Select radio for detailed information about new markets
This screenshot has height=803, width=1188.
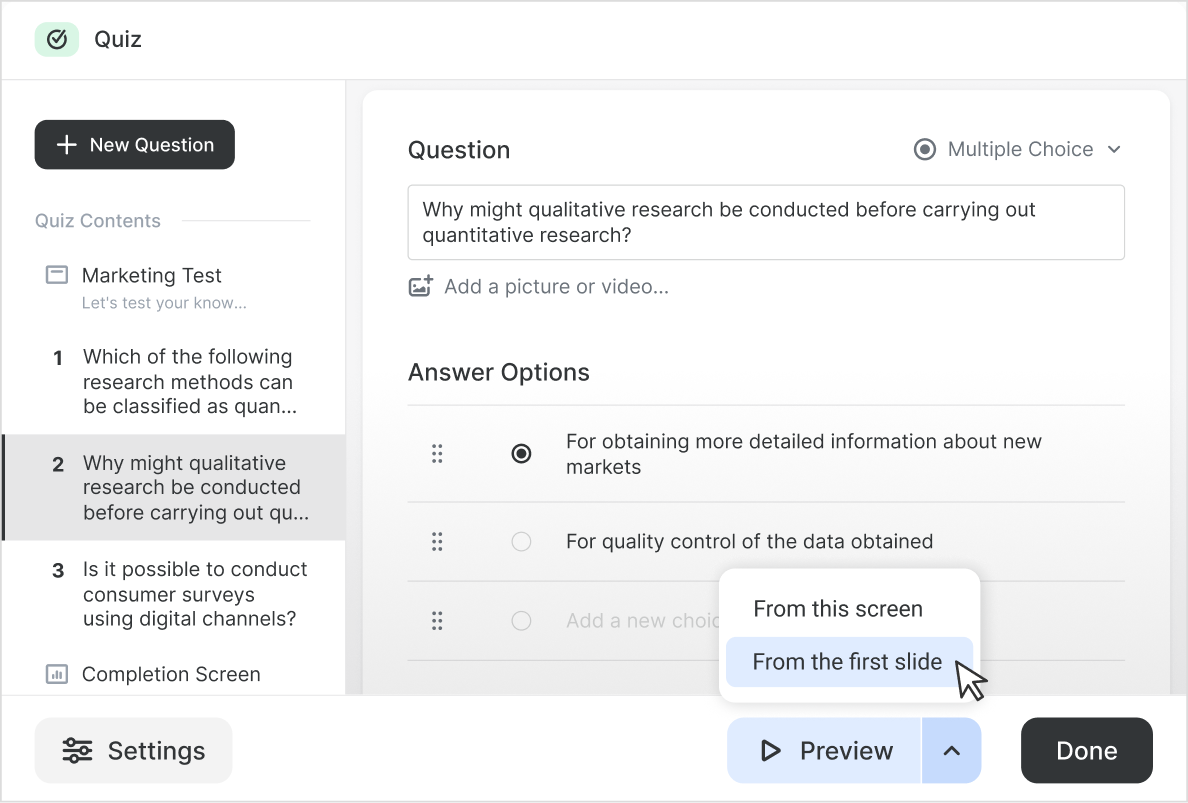pos(521,454)
